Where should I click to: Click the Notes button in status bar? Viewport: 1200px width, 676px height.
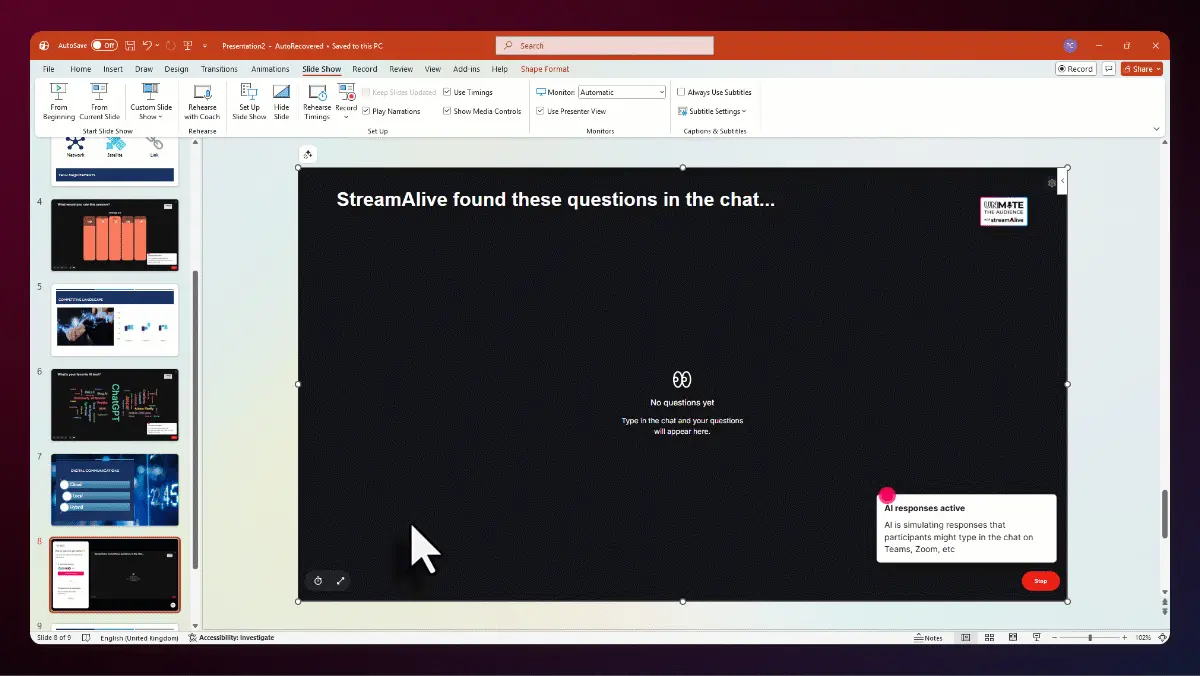[x=928, y=637]
